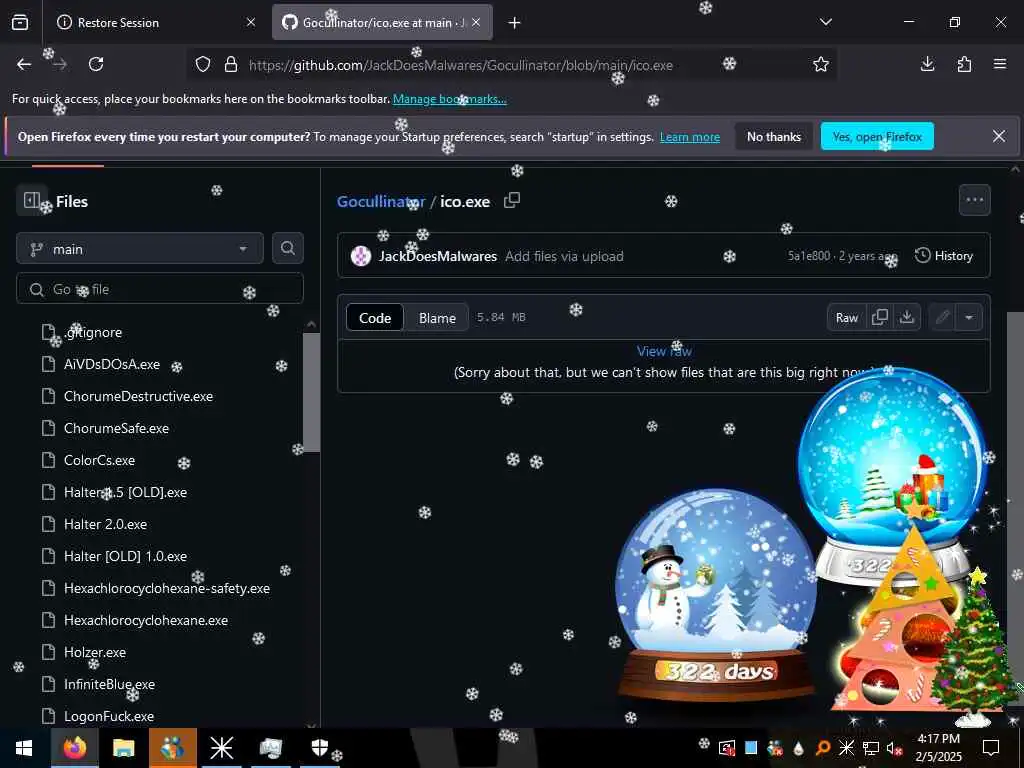
Task: Click the JackDoesMalwares avatar image
Action: [360, 256]
